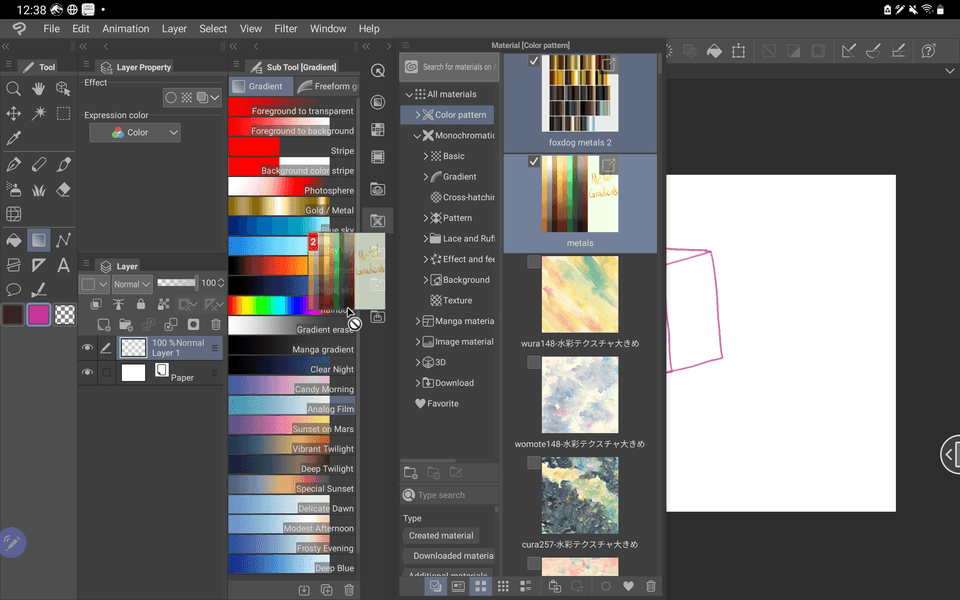The image size is (960, 600).
Task: Uncheck the foxdog metals 2 material checkbox
Action: tap(534, 62)
